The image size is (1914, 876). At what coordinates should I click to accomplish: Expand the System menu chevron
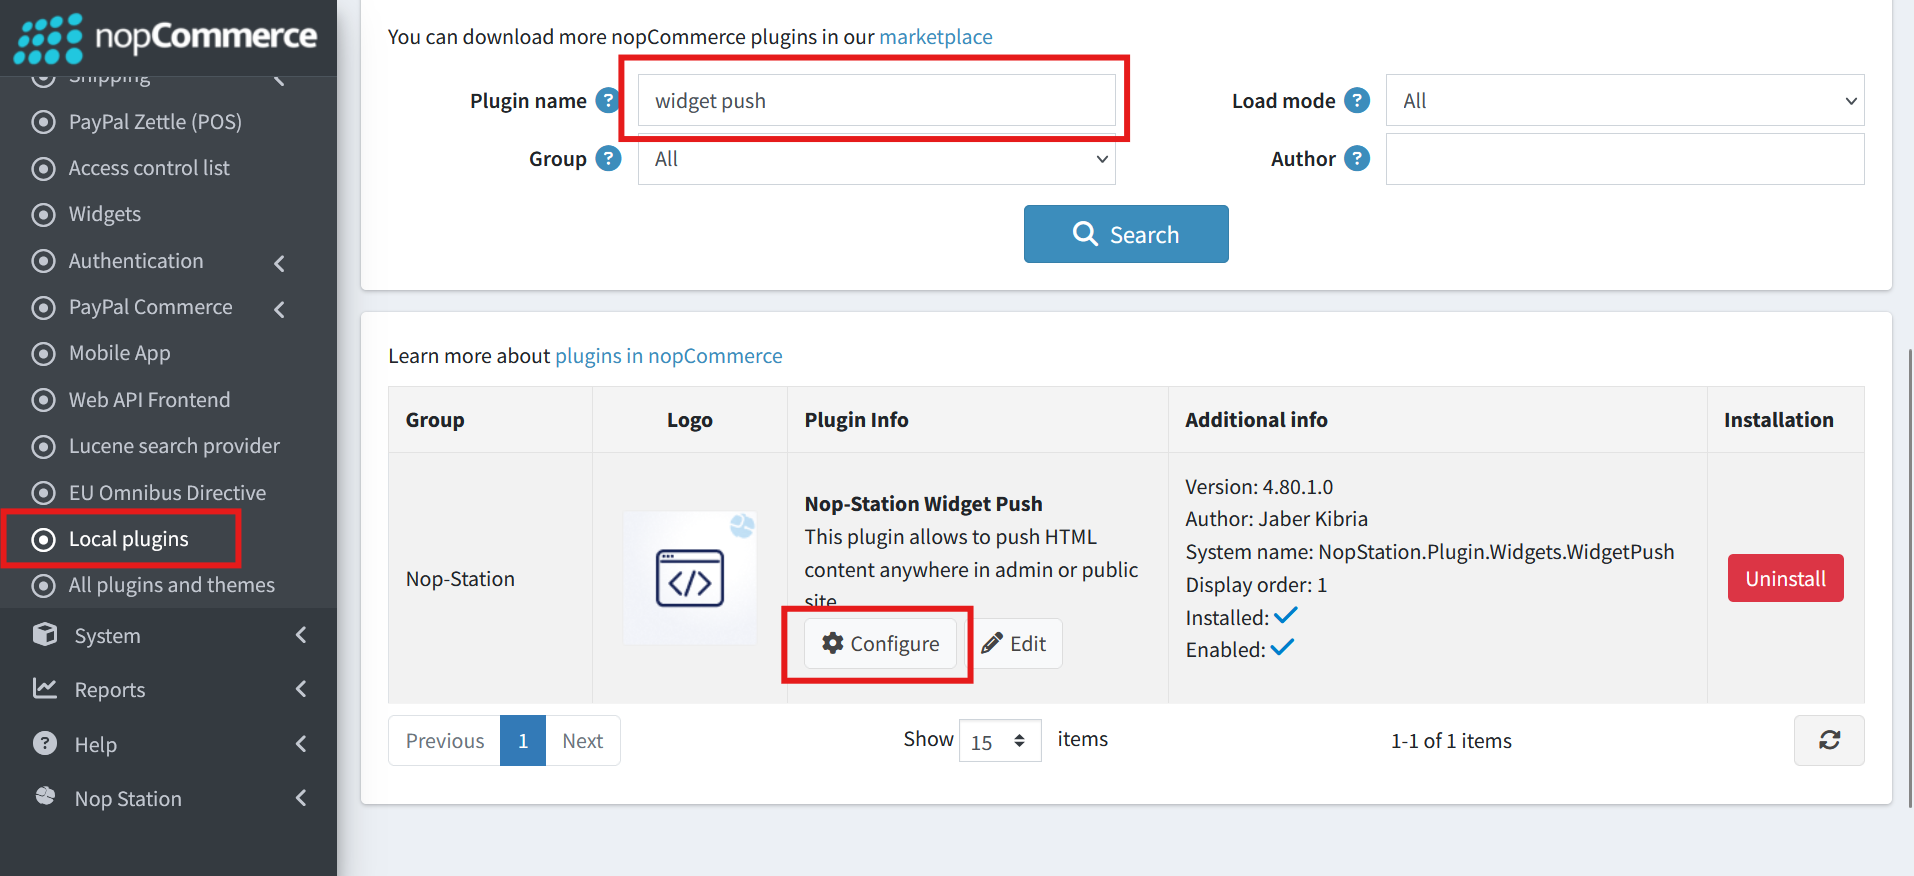point(301,635)
